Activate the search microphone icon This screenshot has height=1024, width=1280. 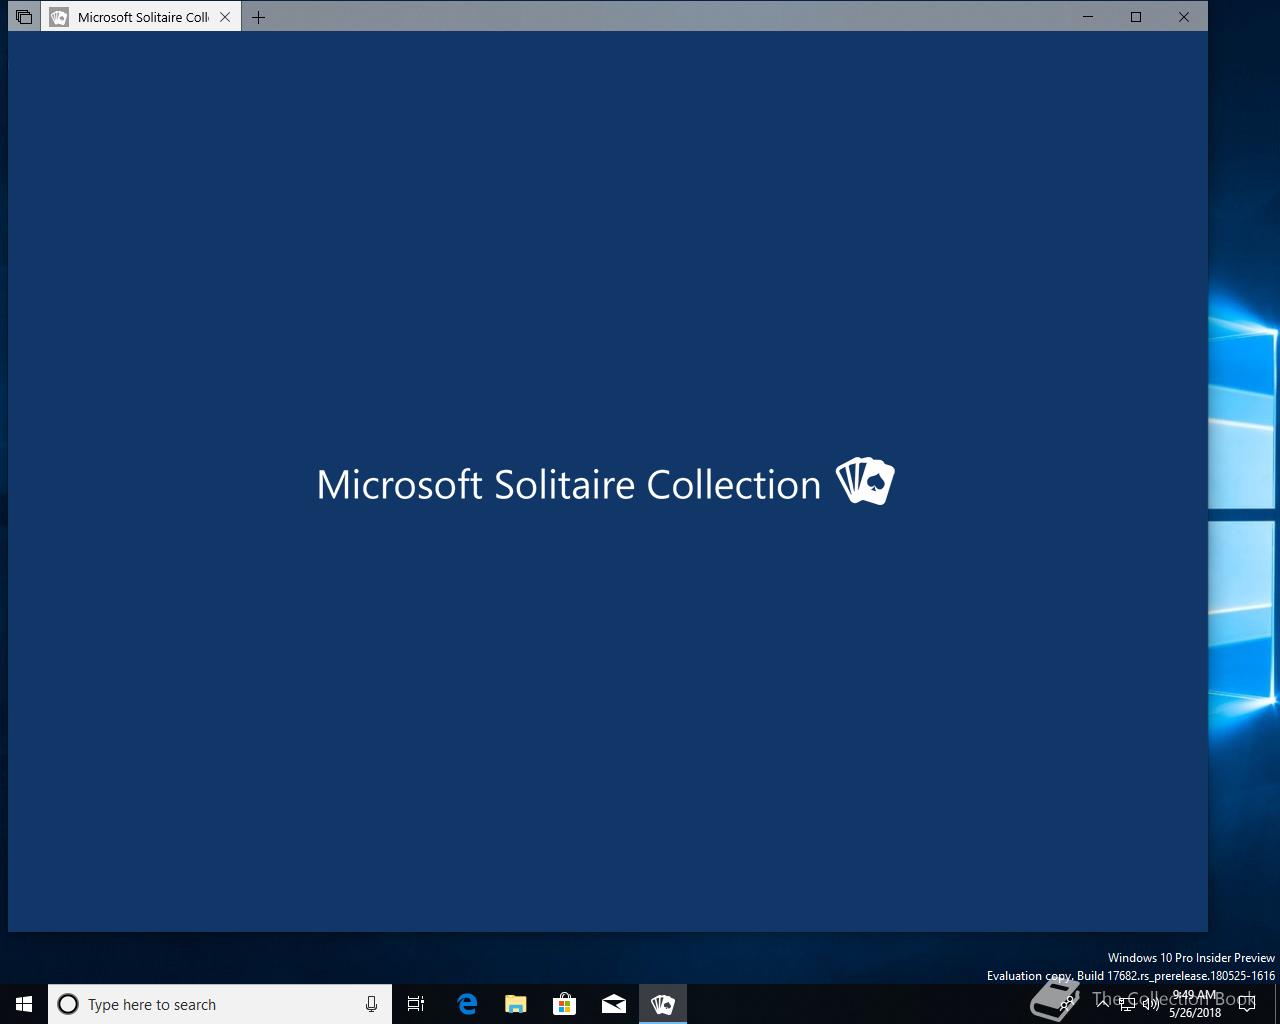[371, 1004]
